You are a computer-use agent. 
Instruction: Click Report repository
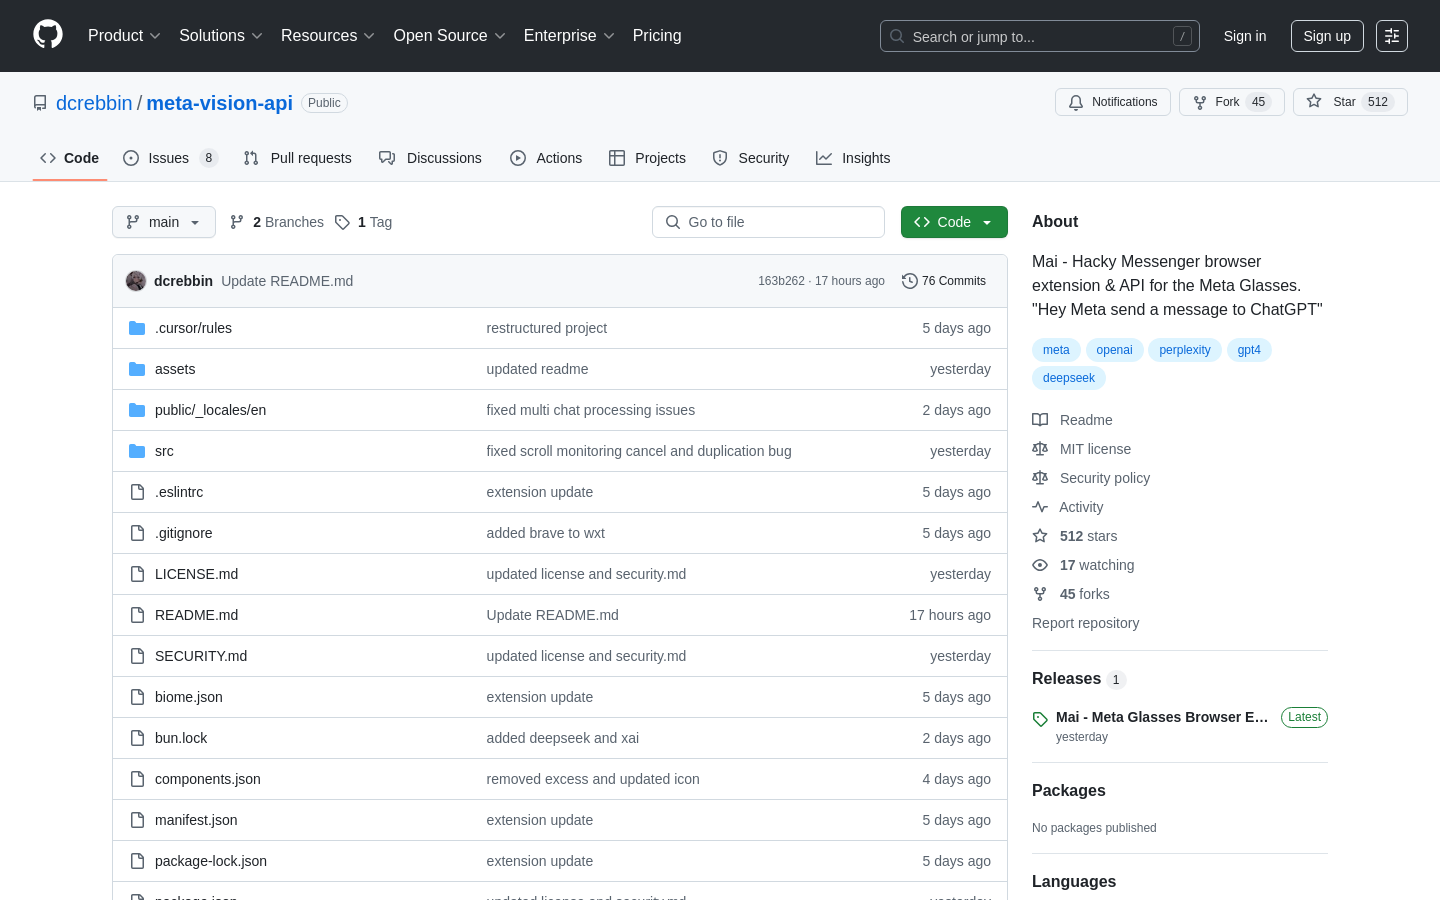[1085, 623]
